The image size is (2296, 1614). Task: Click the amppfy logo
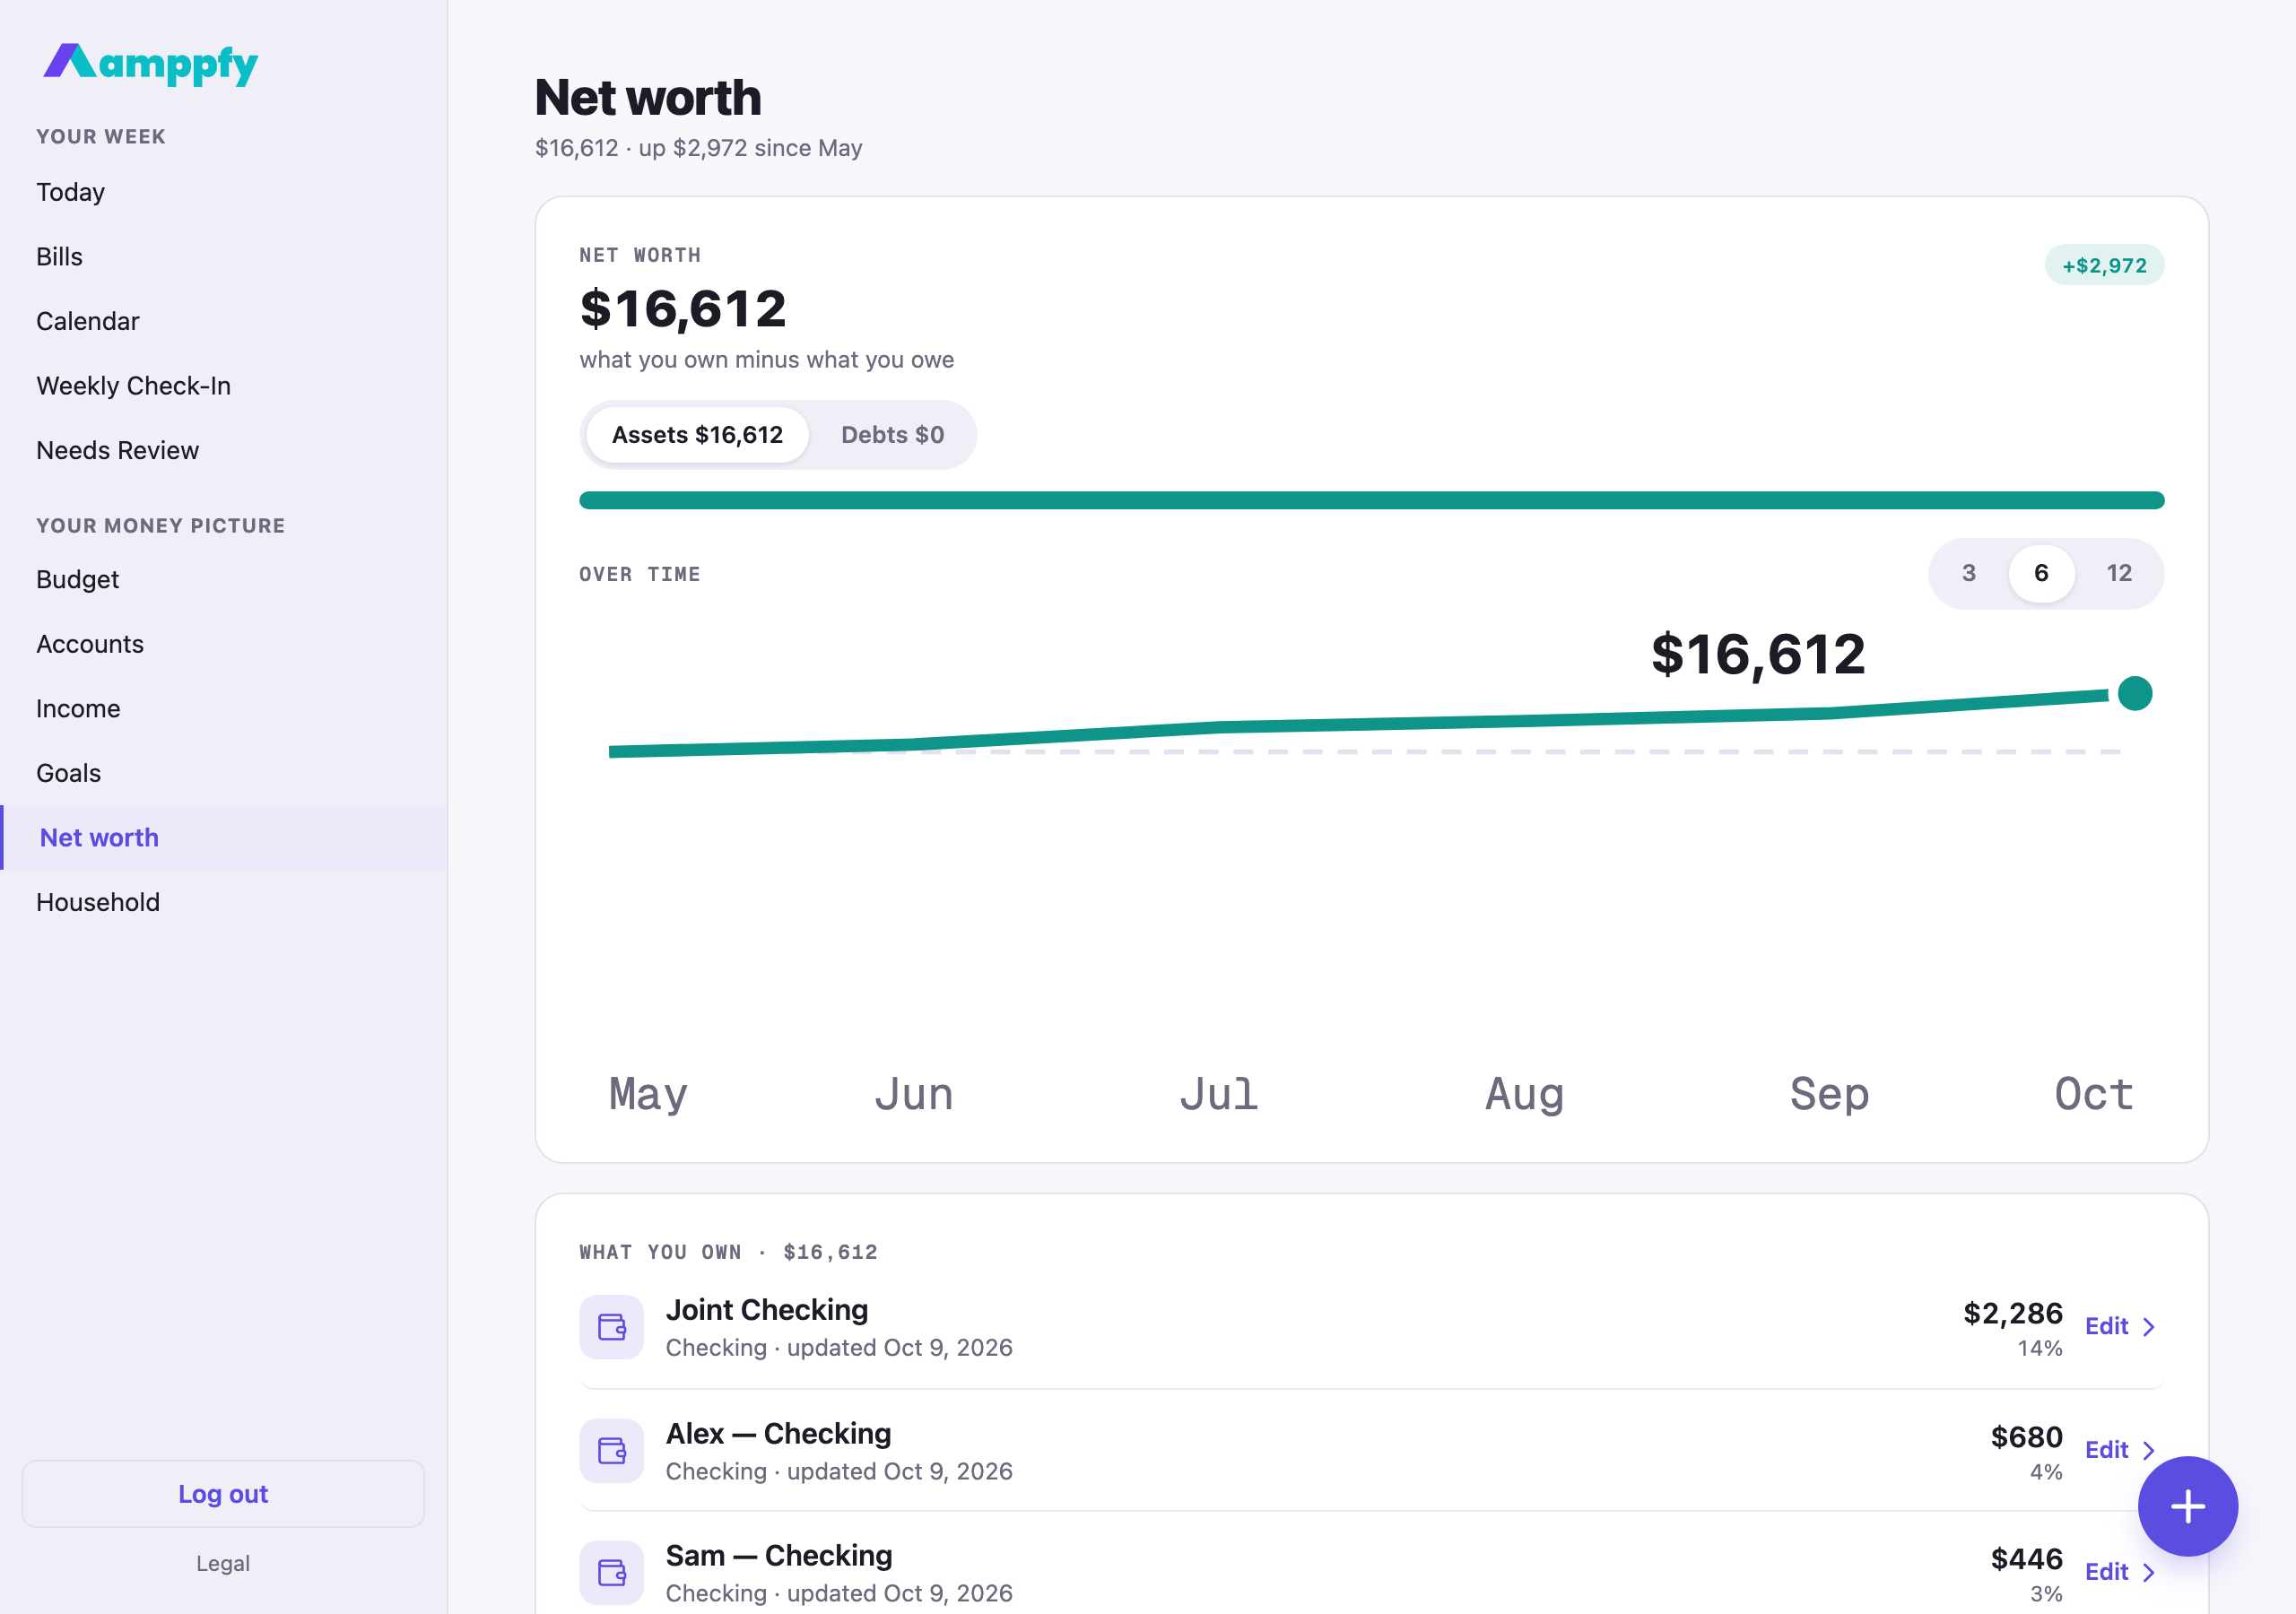pyautogui.click(x=150, y=63)
